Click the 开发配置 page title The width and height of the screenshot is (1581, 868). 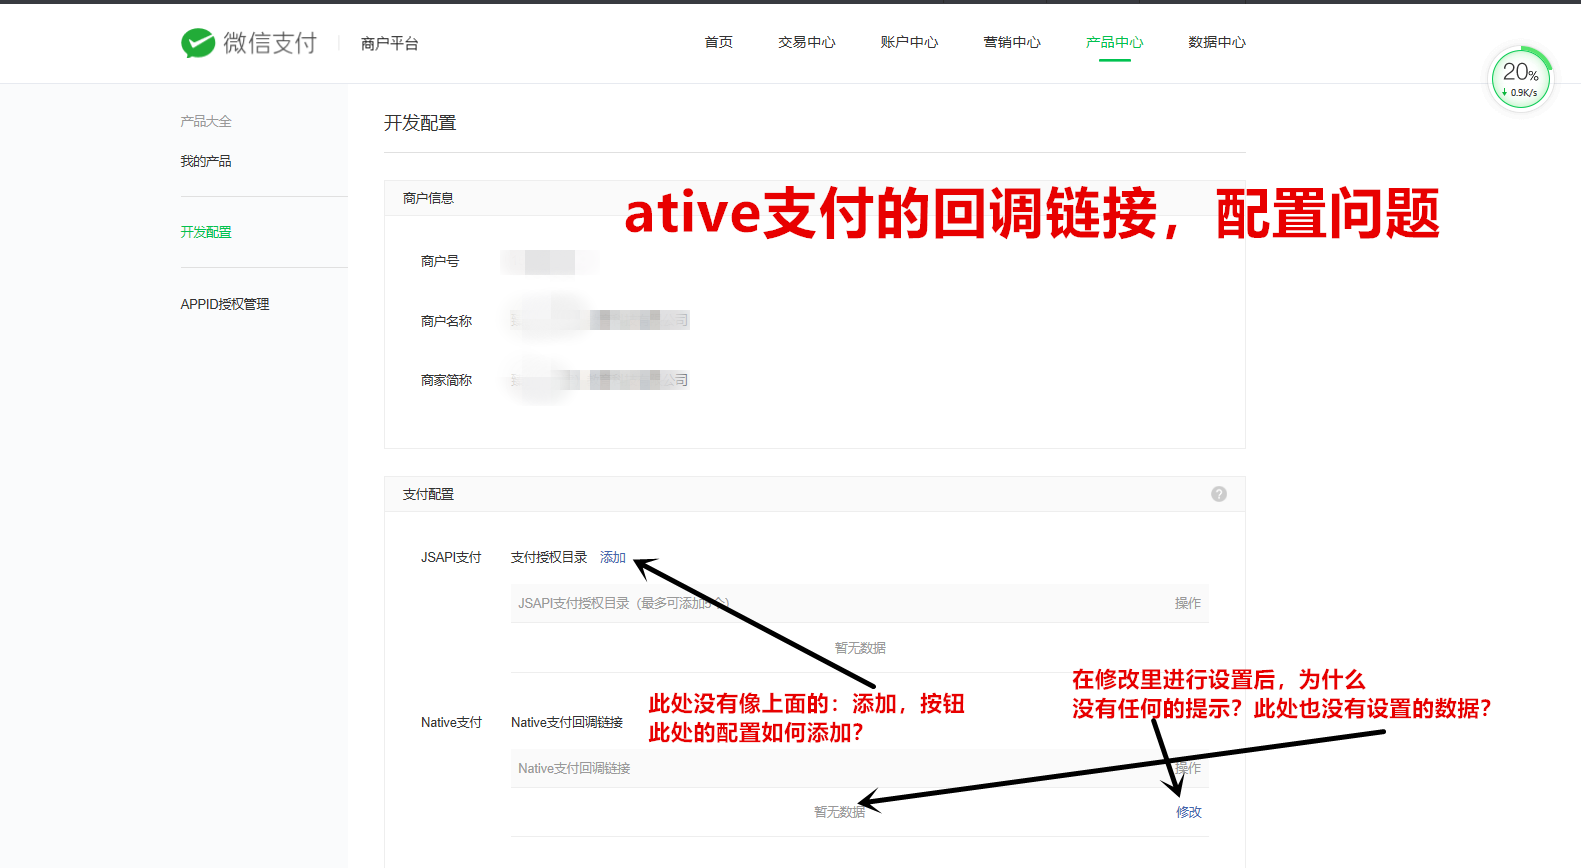point(420,123)
